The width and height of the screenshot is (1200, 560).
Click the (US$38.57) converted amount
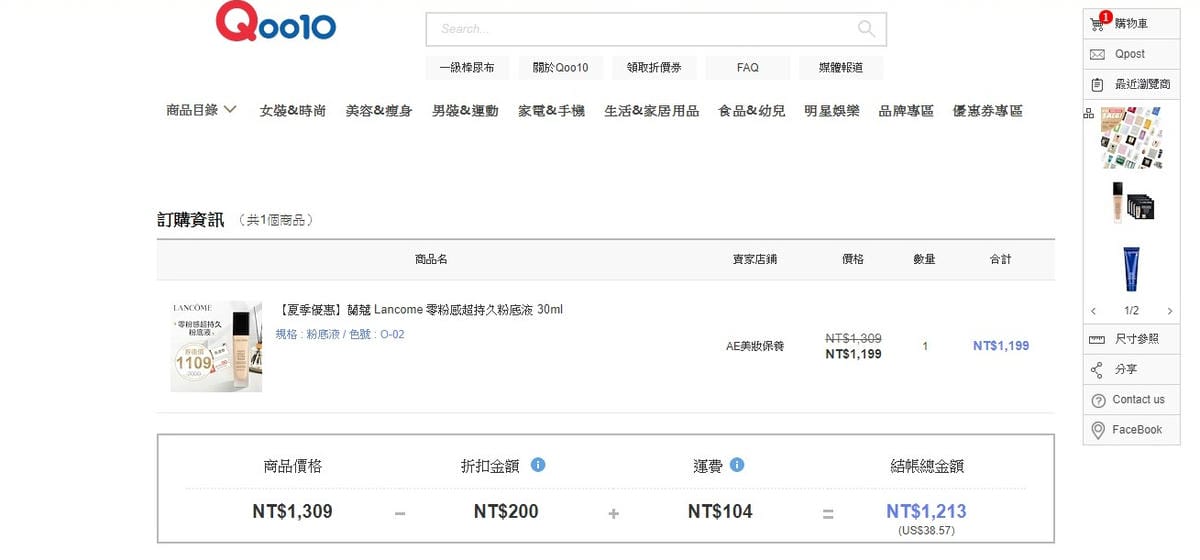(x=926, y=530)
